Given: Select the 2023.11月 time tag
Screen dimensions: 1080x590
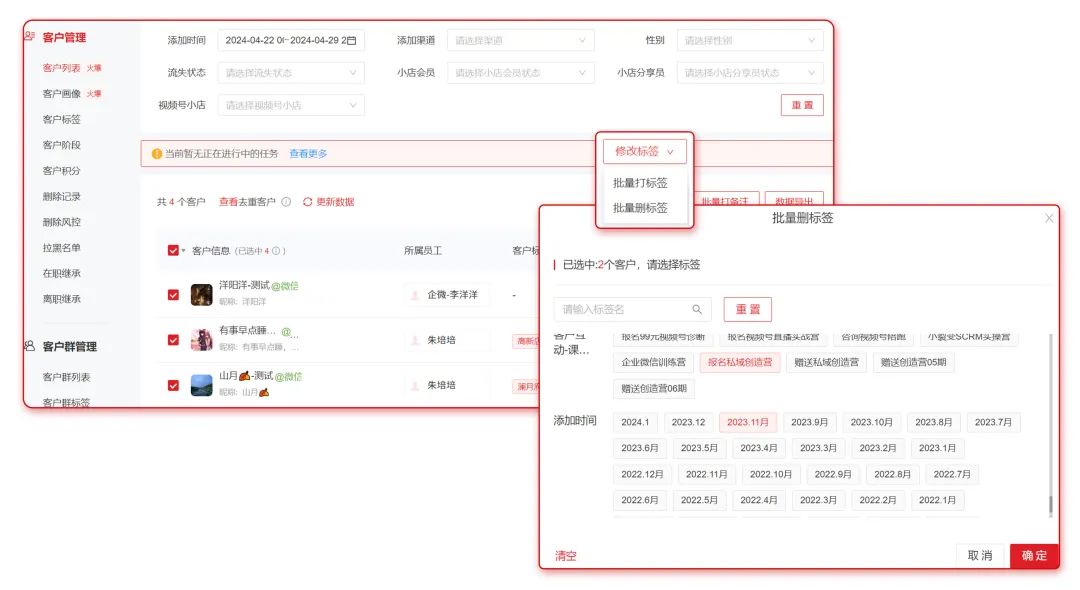Looking at the screenshot, I should (748, 422).
